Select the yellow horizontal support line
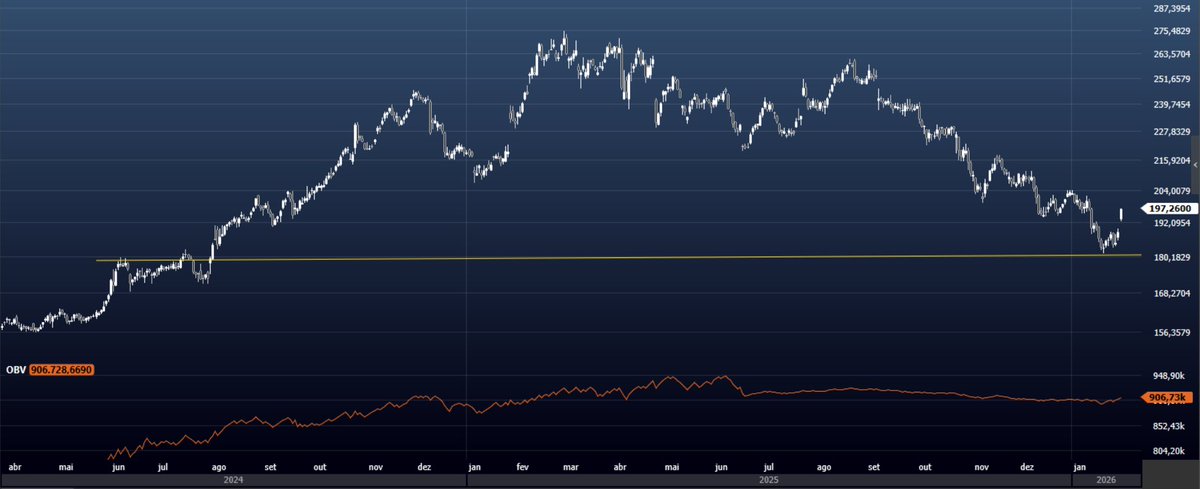The image size is (1200, 489). pos(618,258)
